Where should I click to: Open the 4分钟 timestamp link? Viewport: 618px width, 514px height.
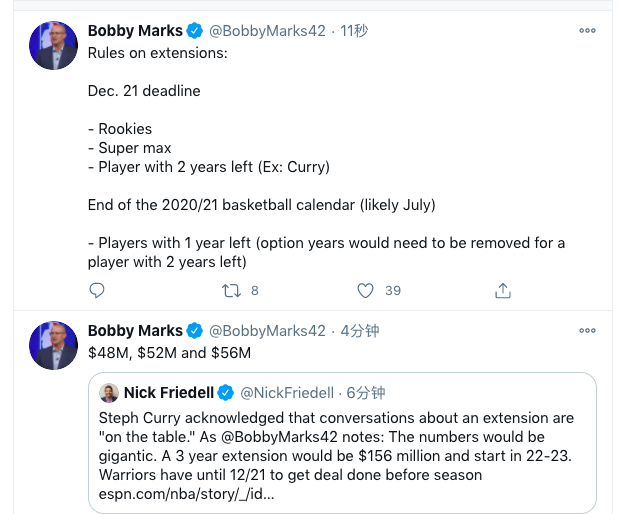(359, 331)
